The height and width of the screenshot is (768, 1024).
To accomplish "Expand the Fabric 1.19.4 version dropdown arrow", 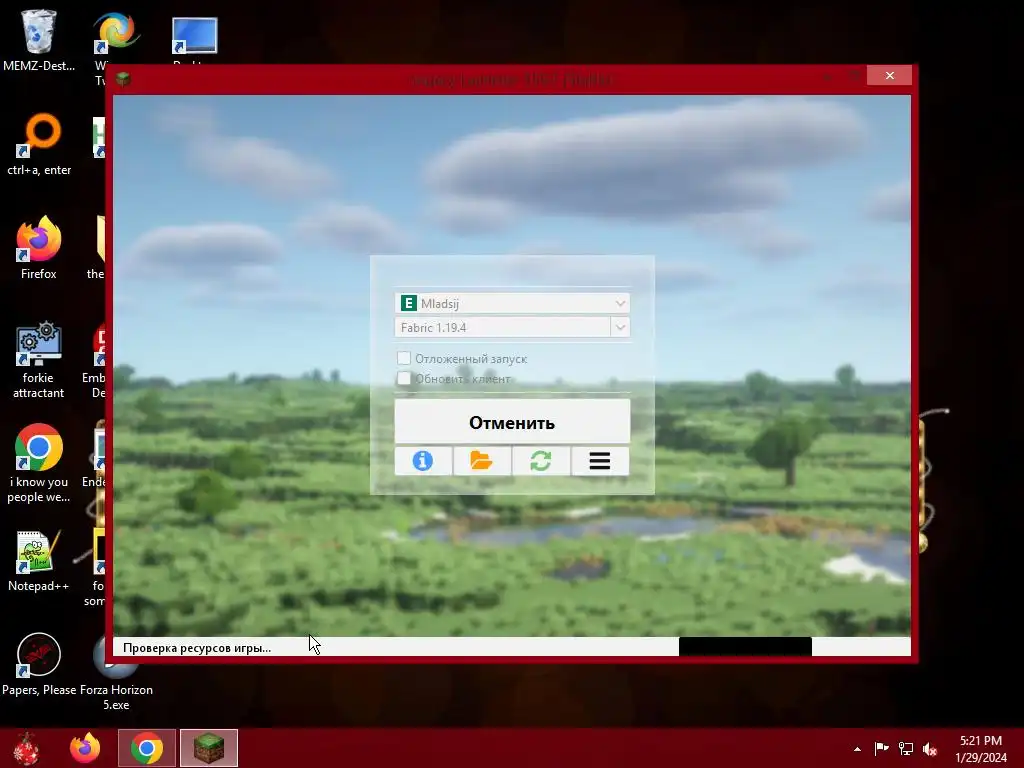I will [x=620, y=327].
